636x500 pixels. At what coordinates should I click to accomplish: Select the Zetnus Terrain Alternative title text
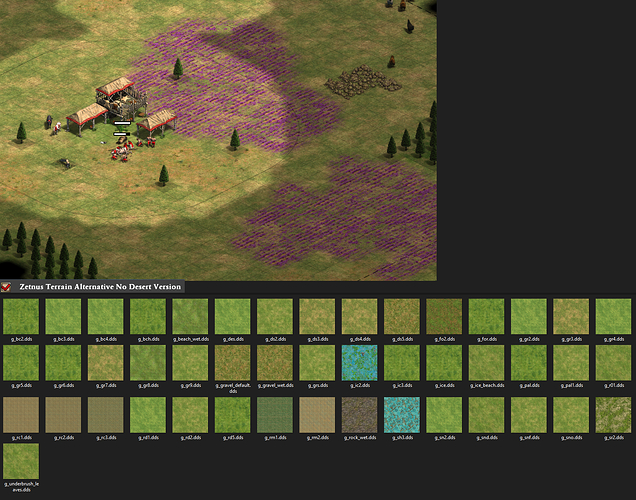100,287
